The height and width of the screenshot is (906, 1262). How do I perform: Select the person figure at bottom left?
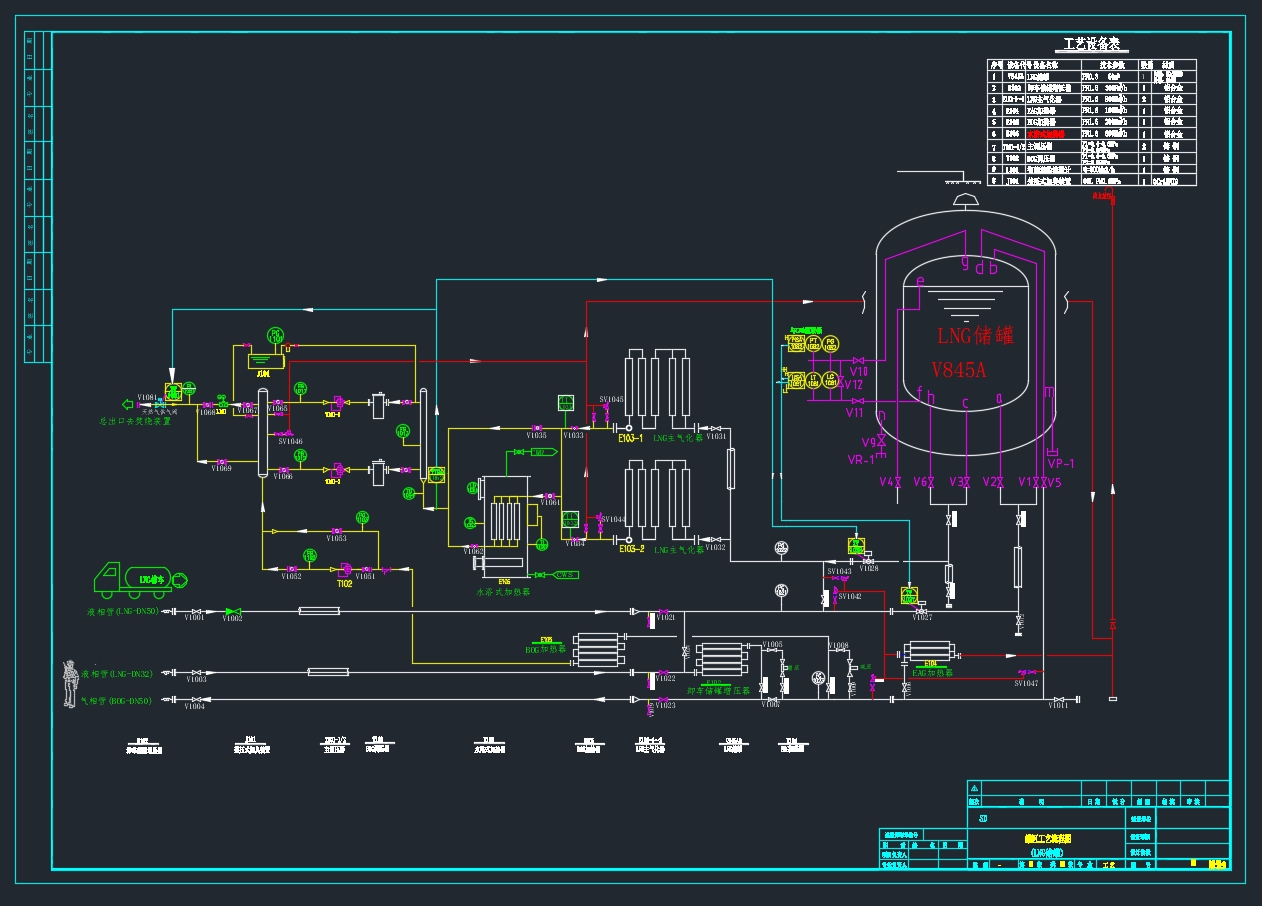(x=70, y=684)
